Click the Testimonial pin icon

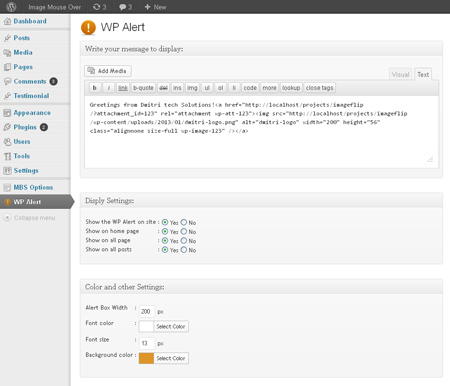tap(7, 96)
